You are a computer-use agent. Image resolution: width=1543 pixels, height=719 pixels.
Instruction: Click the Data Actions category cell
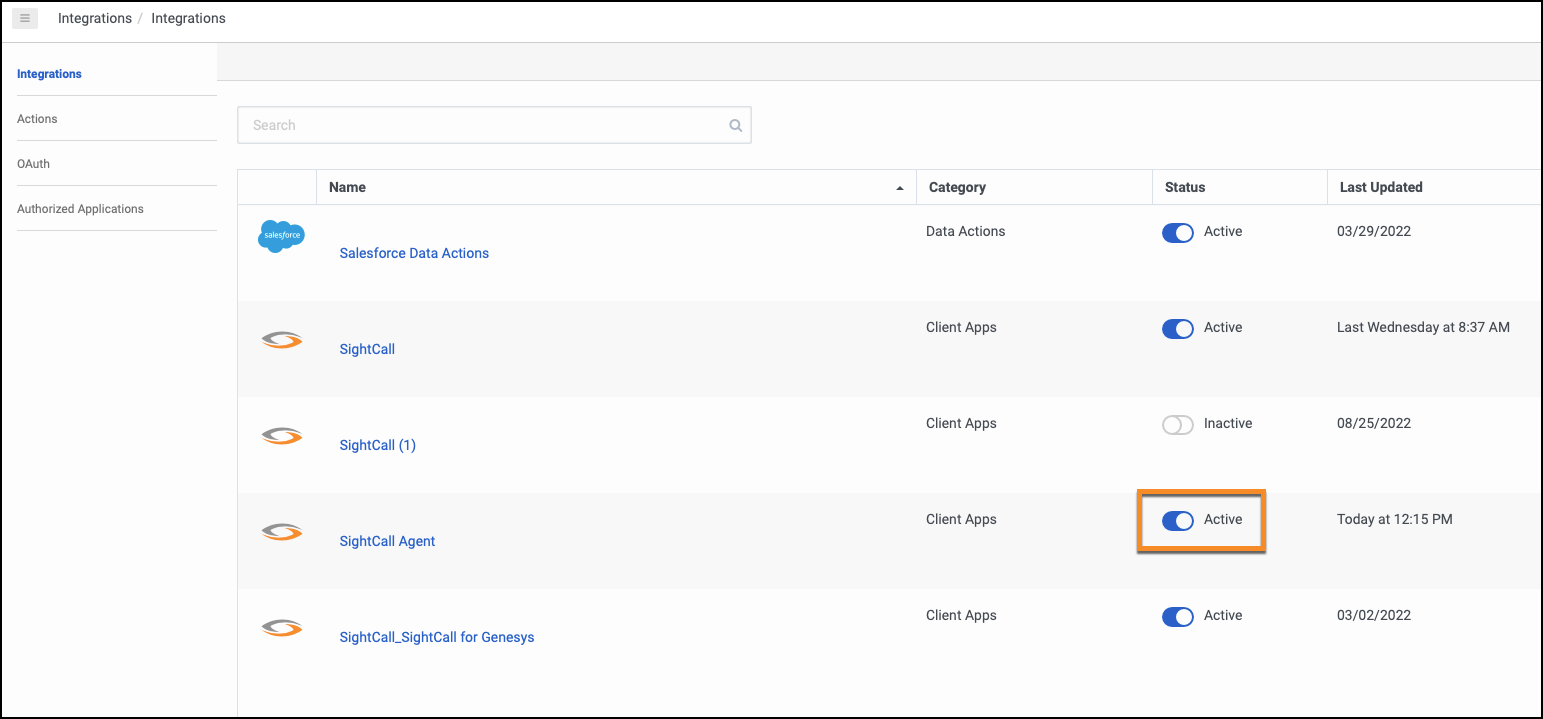pyautogui.click(x=966, y=231)
